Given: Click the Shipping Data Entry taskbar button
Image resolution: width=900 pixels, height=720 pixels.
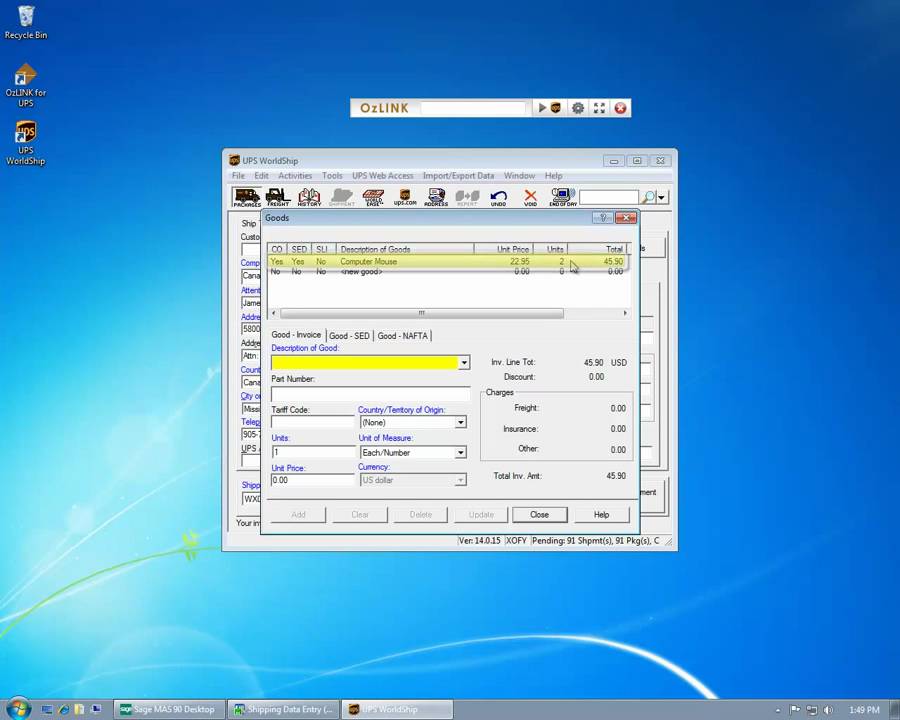Looking at the screenshot, I should (283, 710).
